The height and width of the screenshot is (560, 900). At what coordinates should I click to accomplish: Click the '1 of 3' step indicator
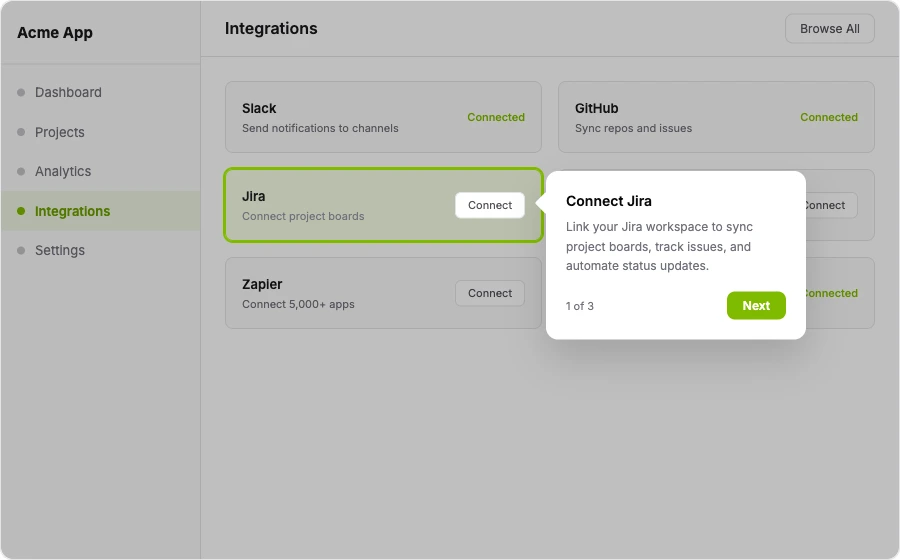tap(580, 306)
